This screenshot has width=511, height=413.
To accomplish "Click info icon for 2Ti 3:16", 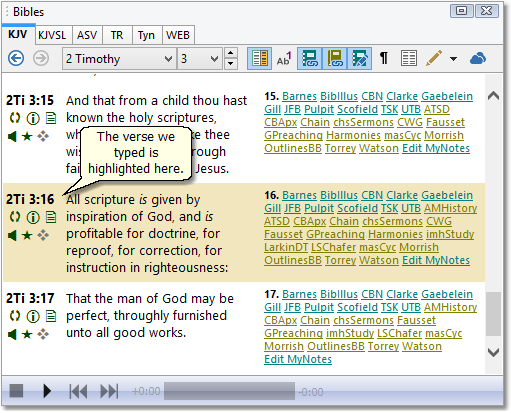I will (x=33, y=217).
